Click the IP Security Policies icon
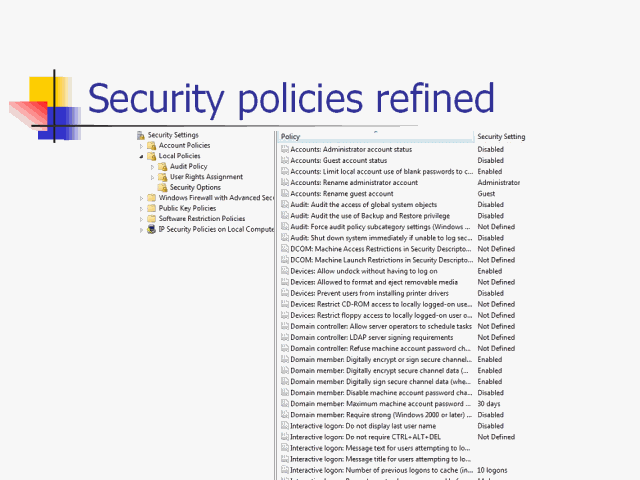Image resolution: width=640 pixels, height=480 pixels. coord(152,229)
